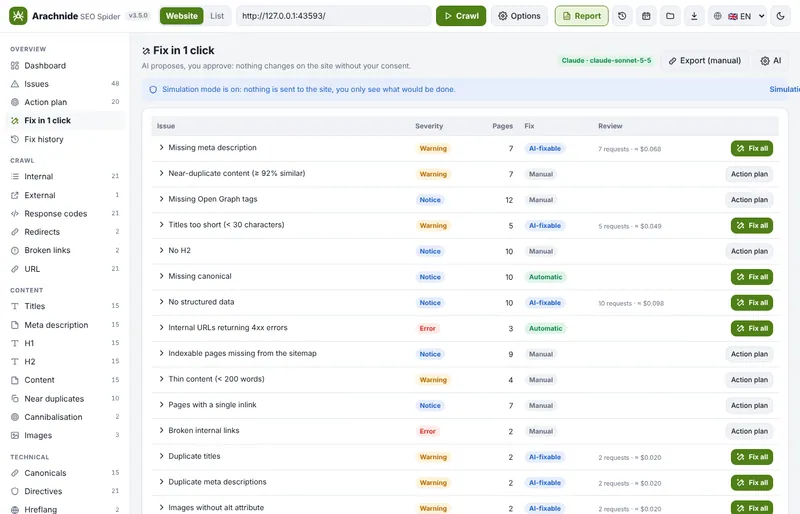The width and height of the screenshot is (800, 514).
Task: Switch to Website mode tab
Action: (181, 16)
